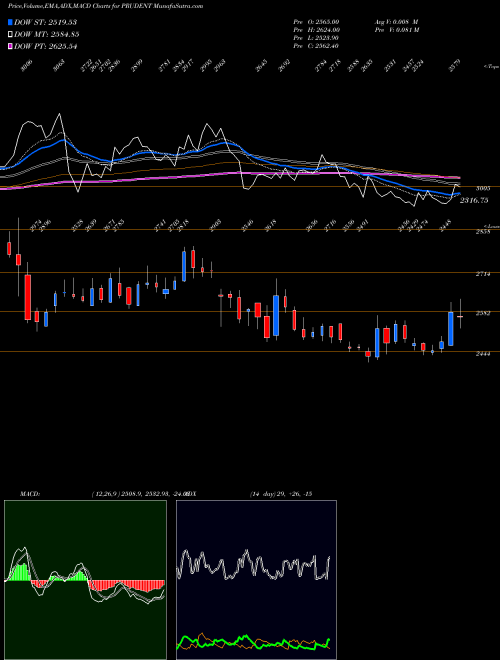This screenshot has width=500, height=660.
Task: Select the 'DOW PT: 2625.54' legend text
Action: (45, 46)
